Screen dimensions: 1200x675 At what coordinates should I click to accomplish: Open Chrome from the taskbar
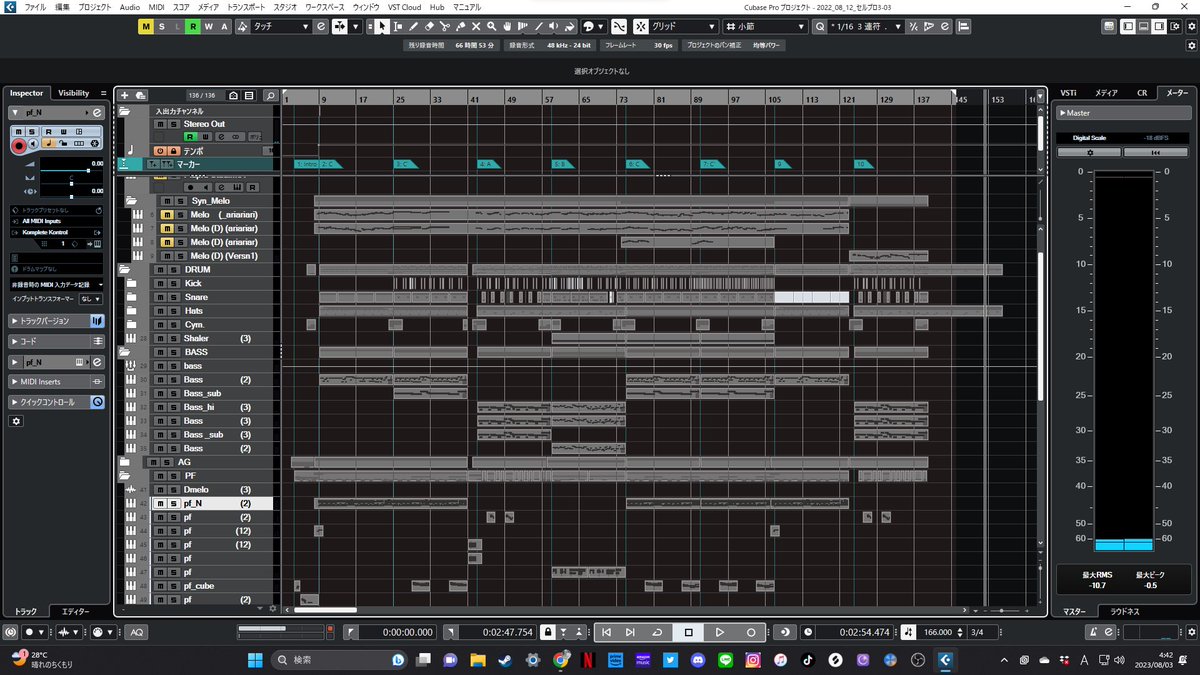tap(561, 660)
